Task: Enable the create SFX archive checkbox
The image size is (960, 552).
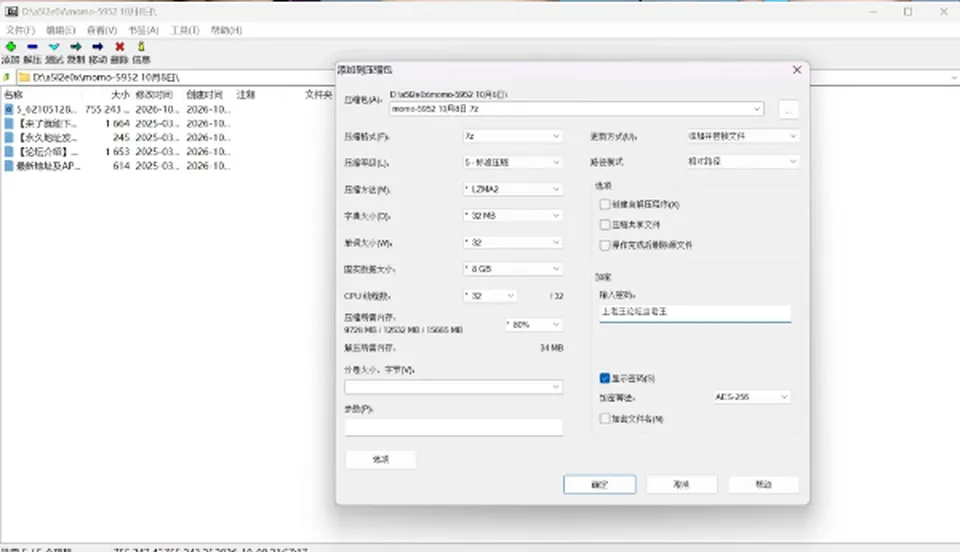Action: (x=605, y=204)
